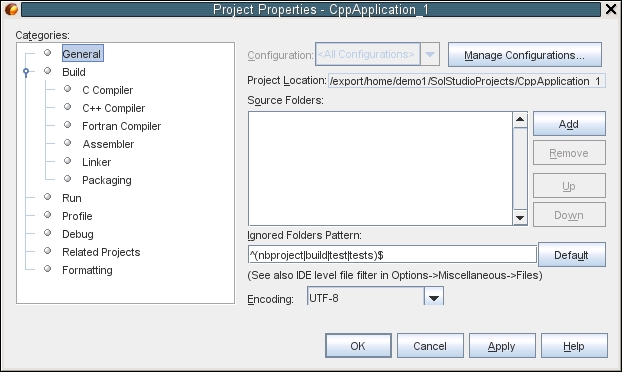This screenshot has height=372, width=622.
Task: Select the Linker category
Action: 96,162
